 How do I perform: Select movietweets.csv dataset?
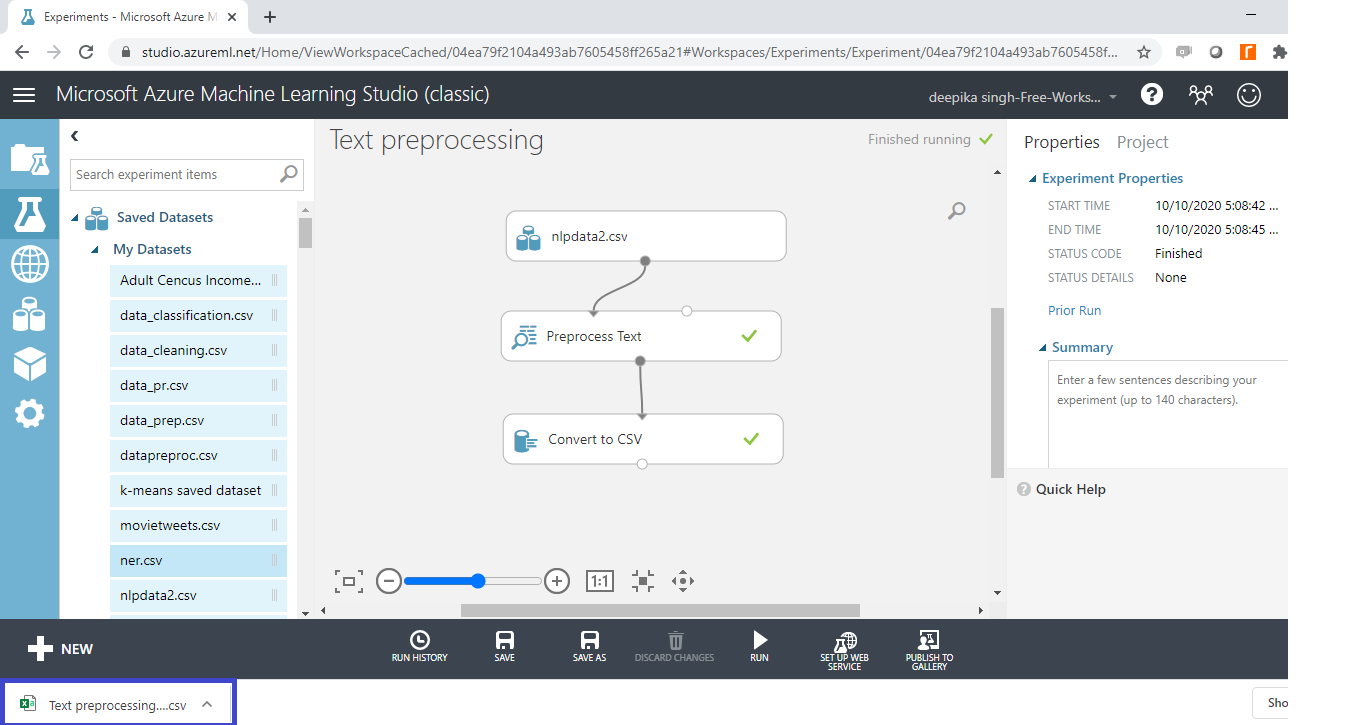point(198,526)
